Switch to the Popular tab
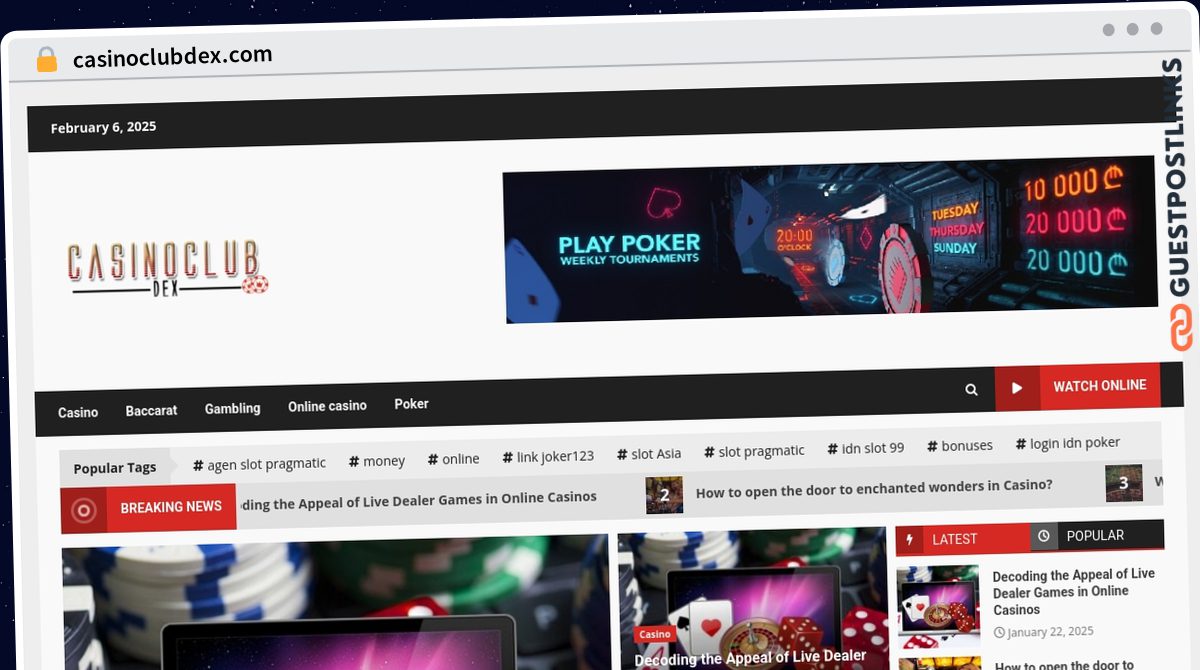Viewport: 1200px width, 670px height. [x=1097, y=536]
